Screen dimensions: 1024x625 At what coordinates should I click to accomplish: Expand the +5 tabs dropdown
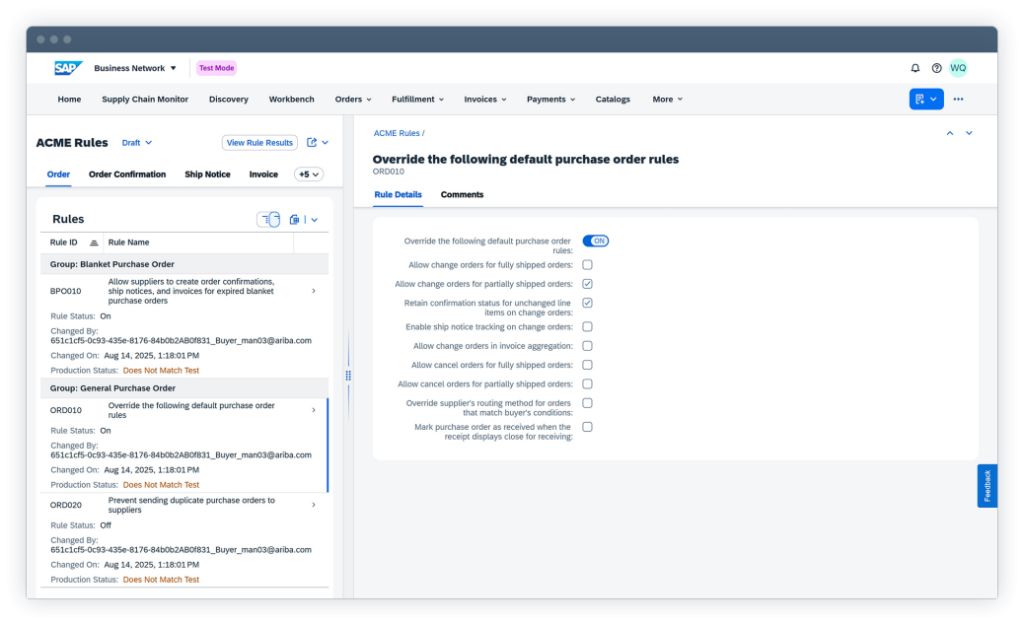pos(308,174)
